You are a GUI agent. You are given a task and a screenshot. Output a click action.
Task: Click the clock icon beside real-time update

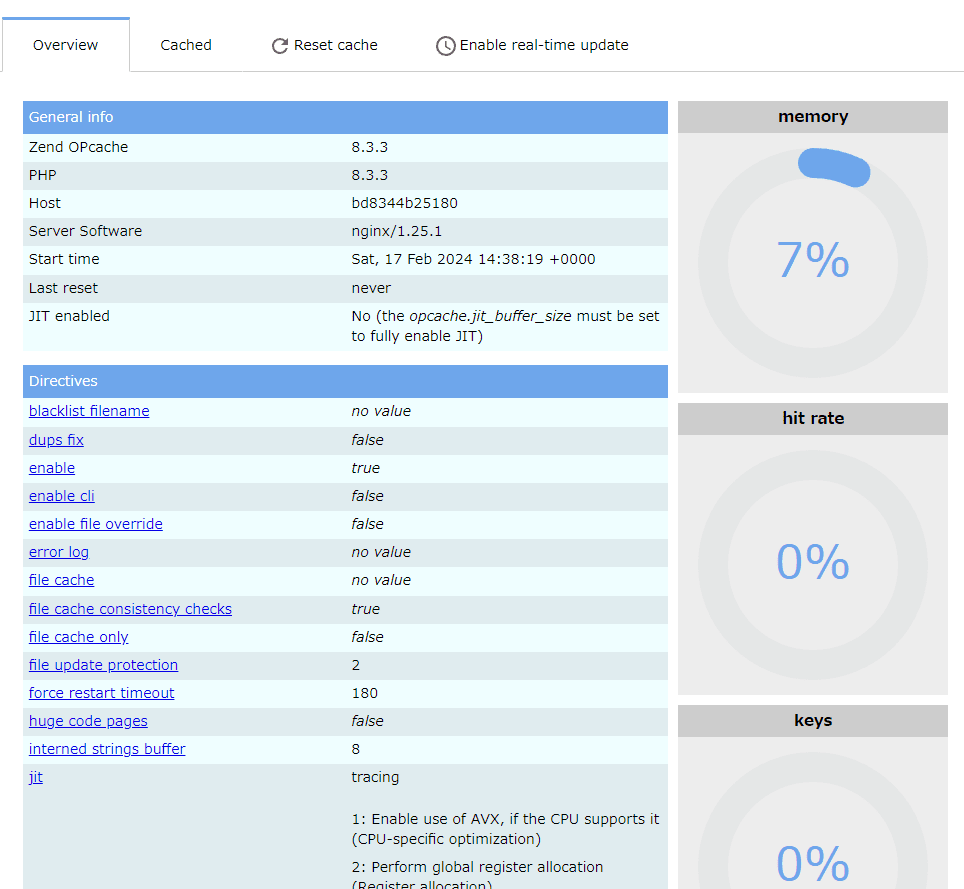tap(445, 45)
